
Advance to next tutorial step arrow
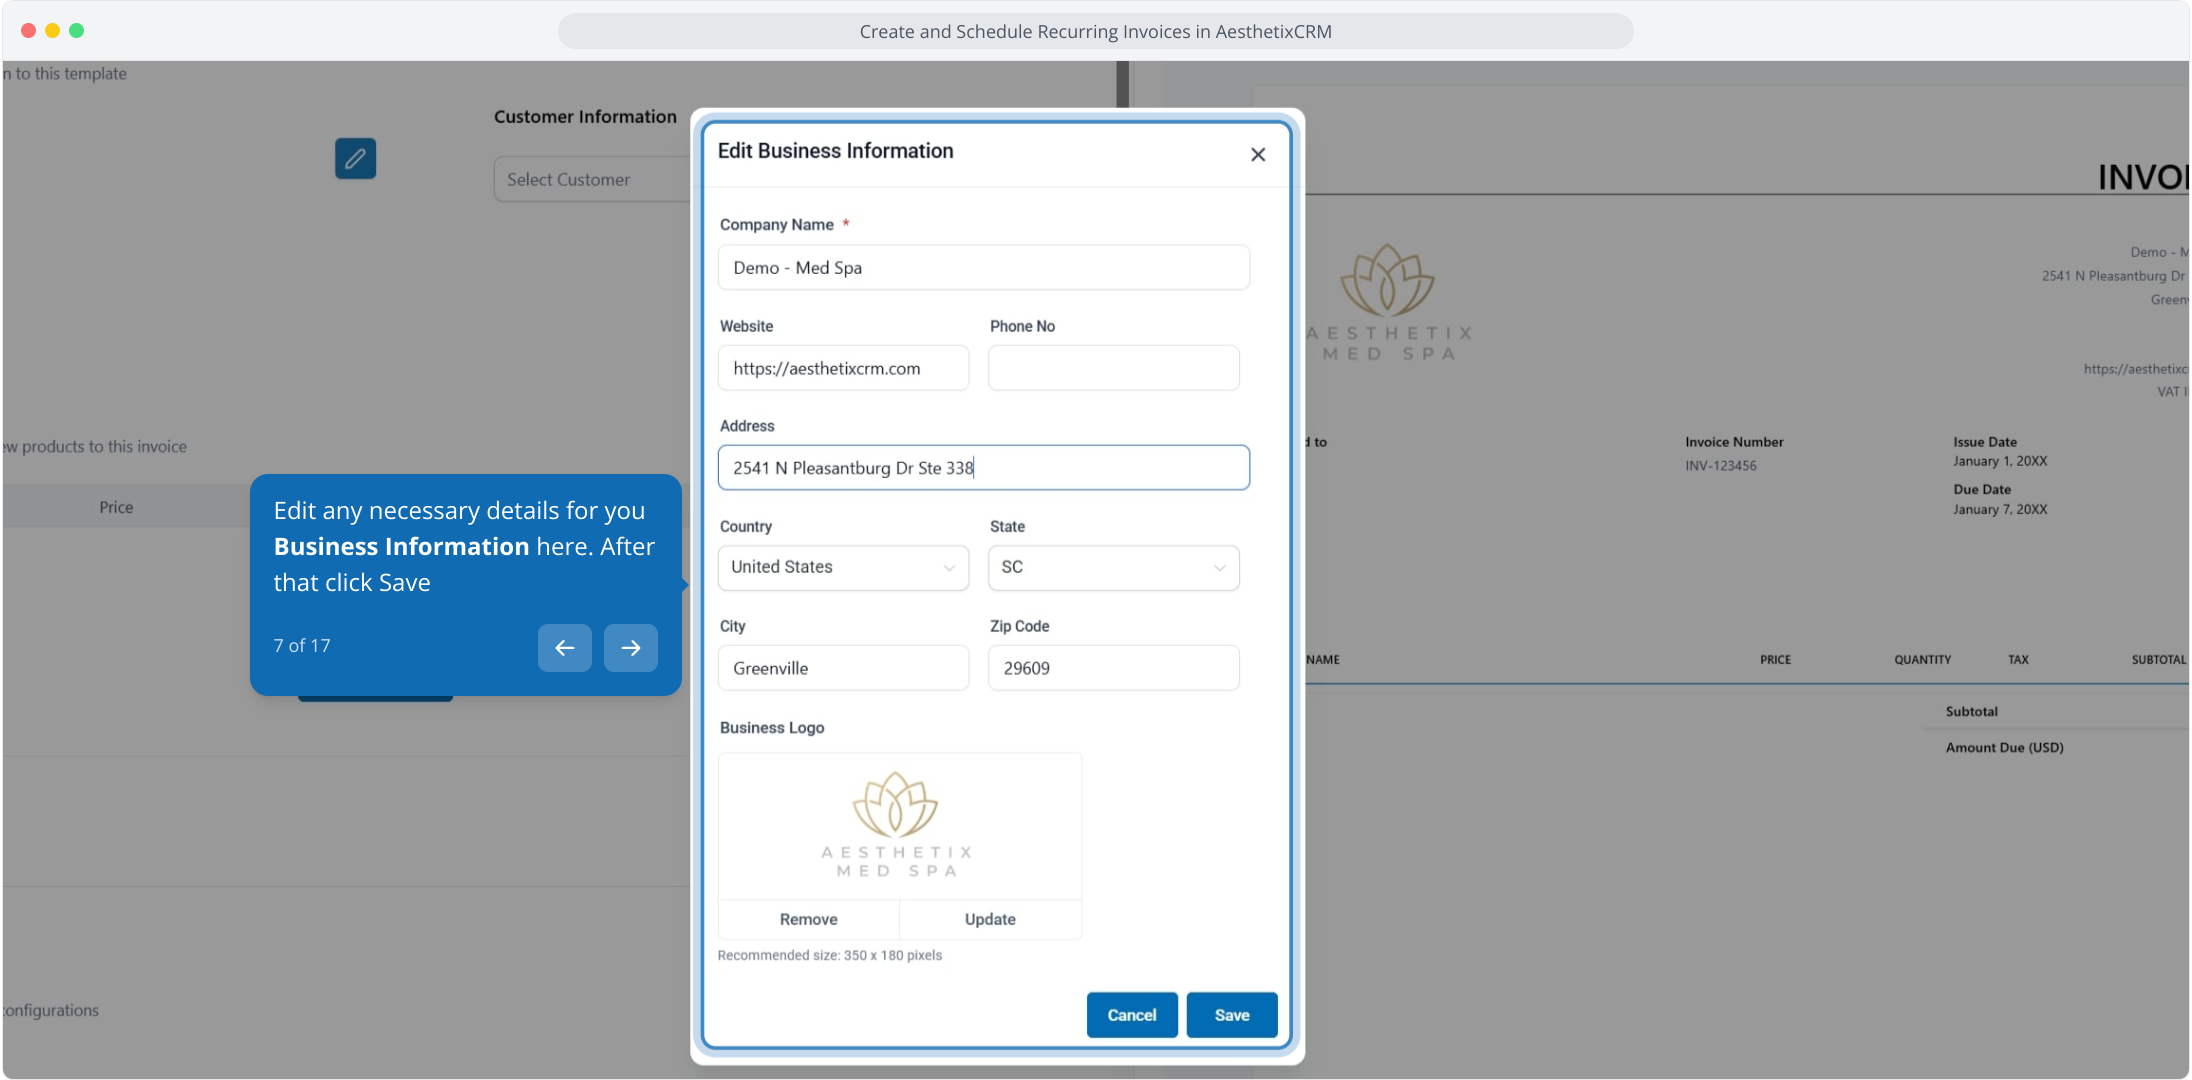click(630, 647)
